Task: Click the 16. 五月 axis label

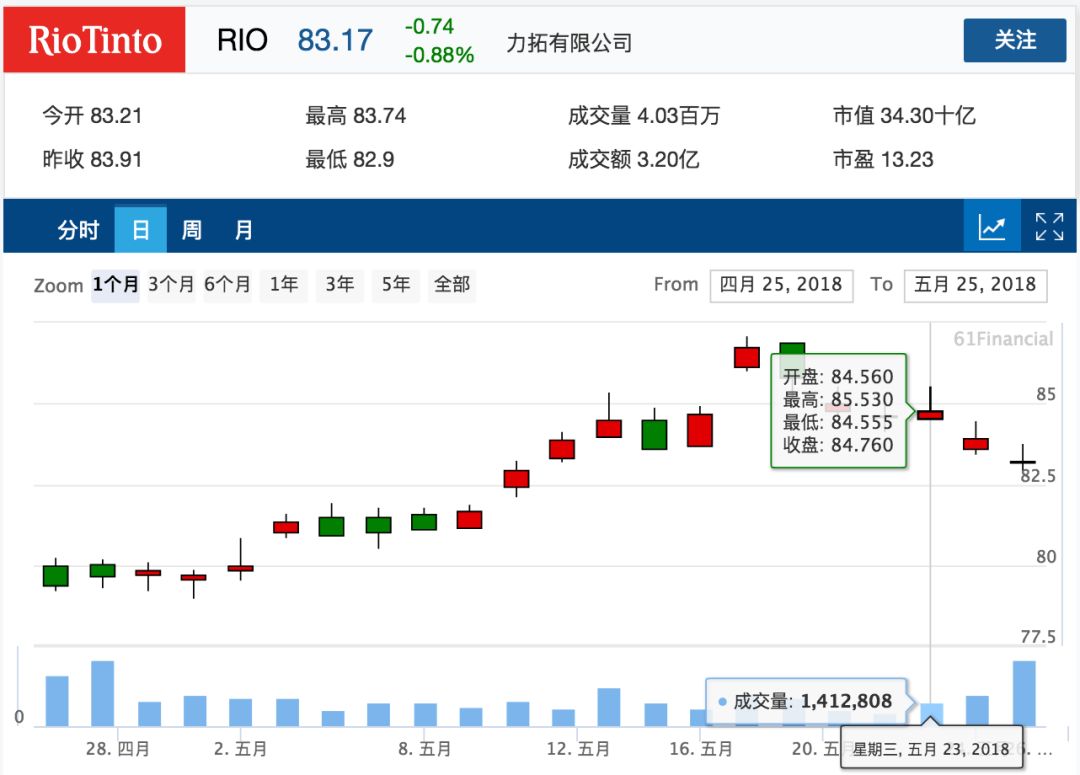Action: coord(700,749)
